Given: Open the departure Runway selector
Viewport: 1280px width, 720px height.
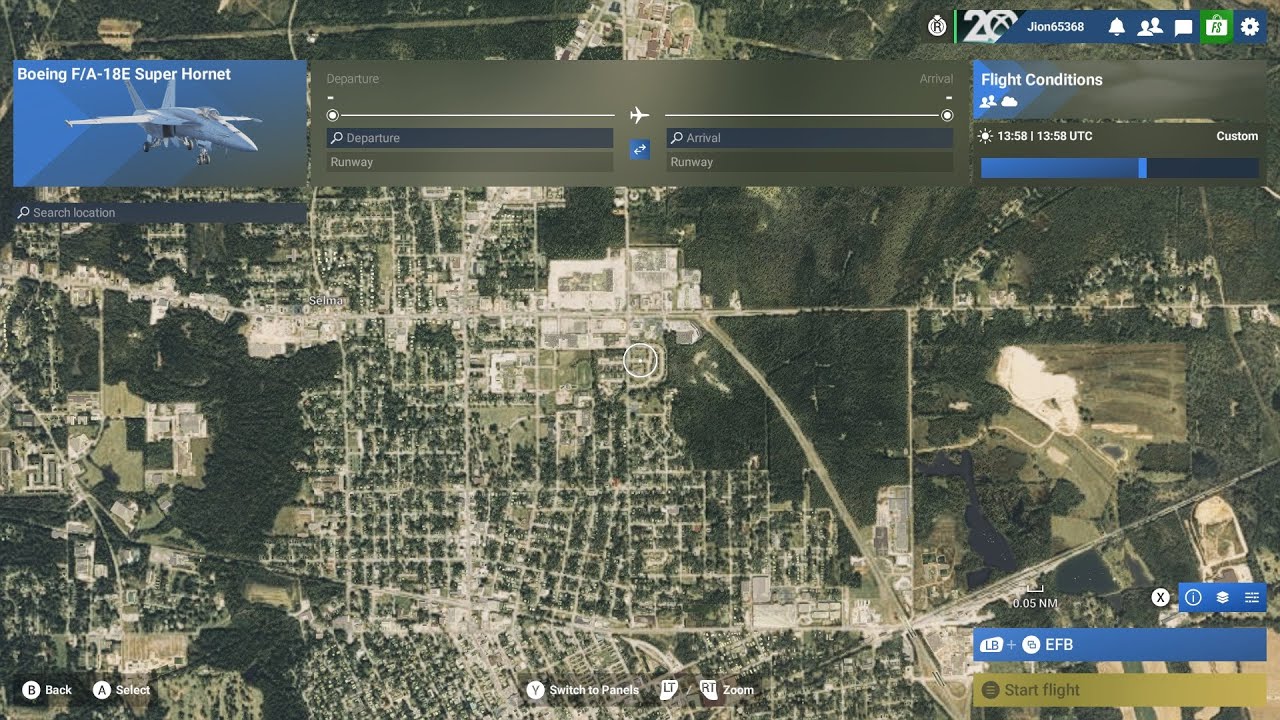Looking at the screenshot, I should (470, 162).
